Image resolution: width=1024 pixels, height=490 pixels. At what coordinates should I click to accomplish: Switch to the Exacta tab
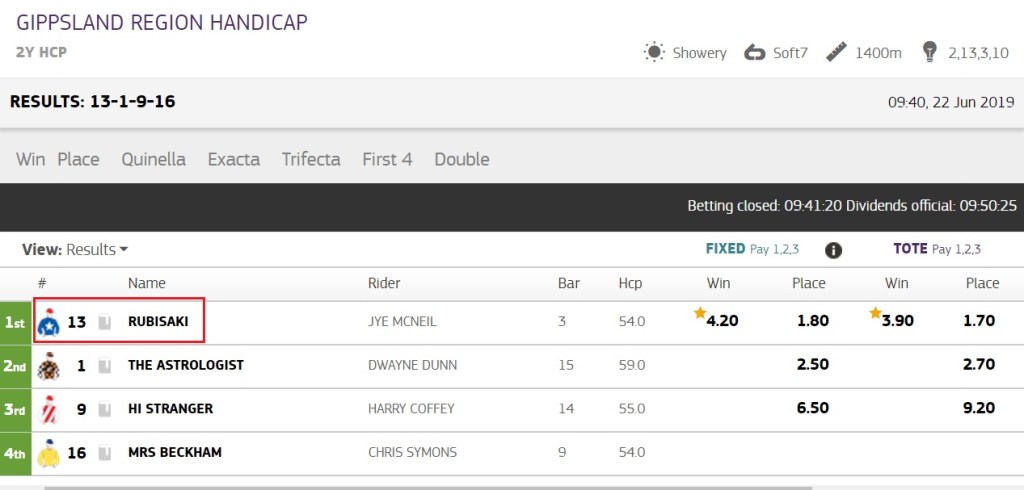point(234,159)
